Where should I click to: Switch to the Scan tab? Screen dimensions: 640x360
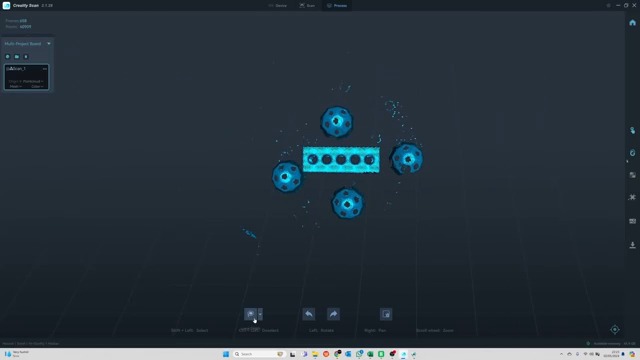307,6
